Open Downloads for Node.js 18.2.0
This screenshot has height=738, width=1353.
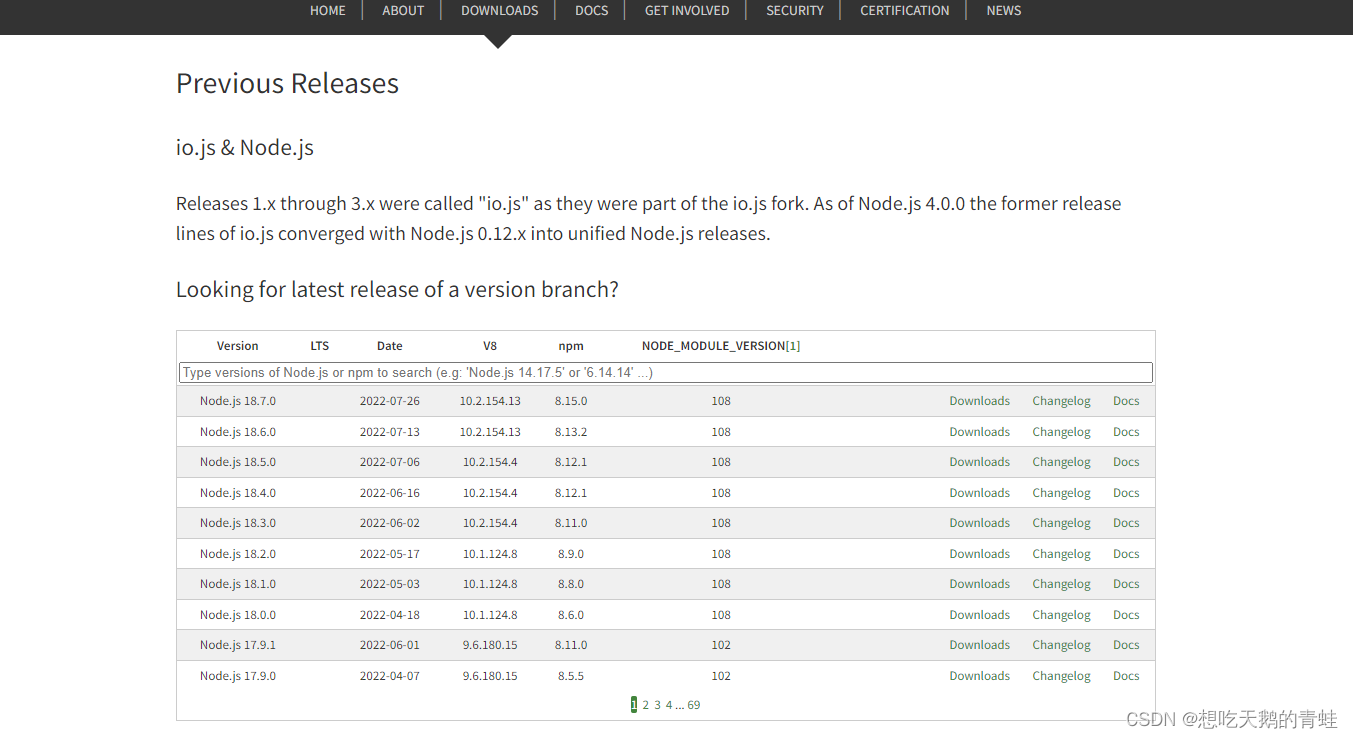(x=980, y=554)
